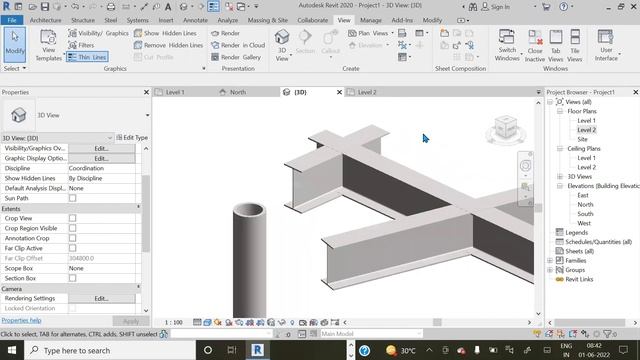Open the Architecture ribbon tab

click(46, 20)
